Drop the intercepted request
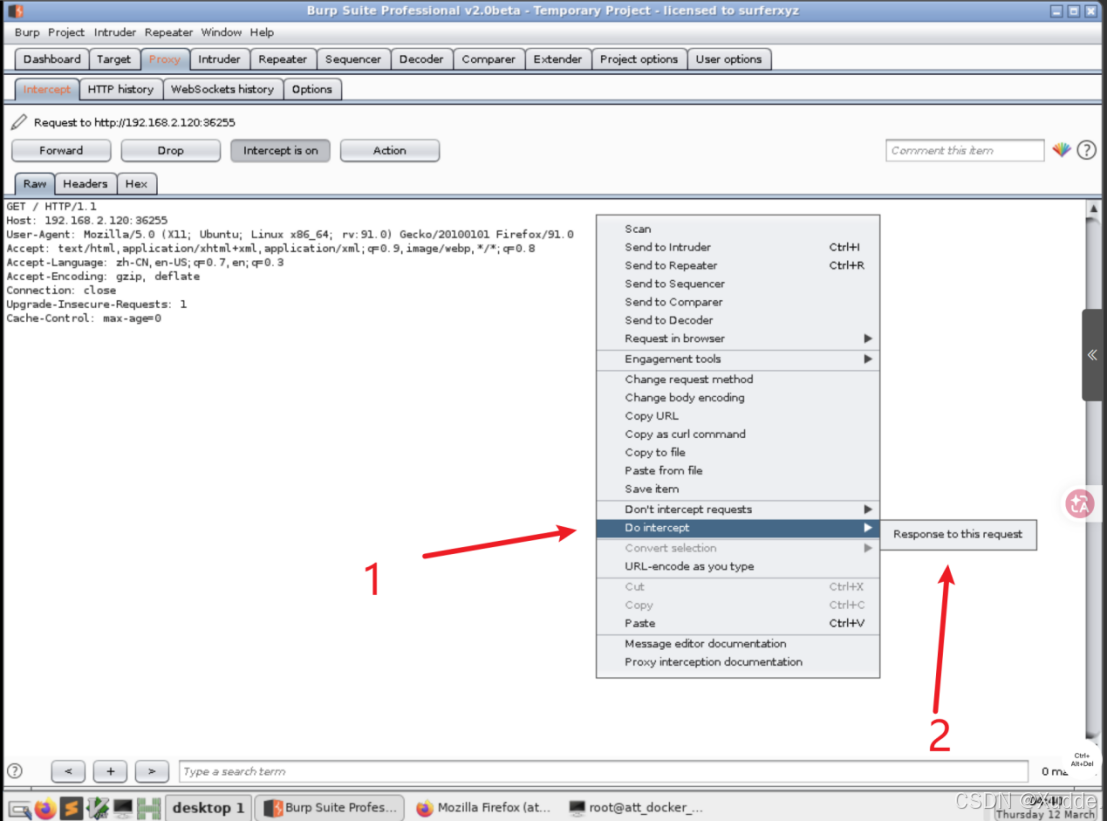Image resolution: width=1108 pixels, height=821 pixels. [170, 150]
